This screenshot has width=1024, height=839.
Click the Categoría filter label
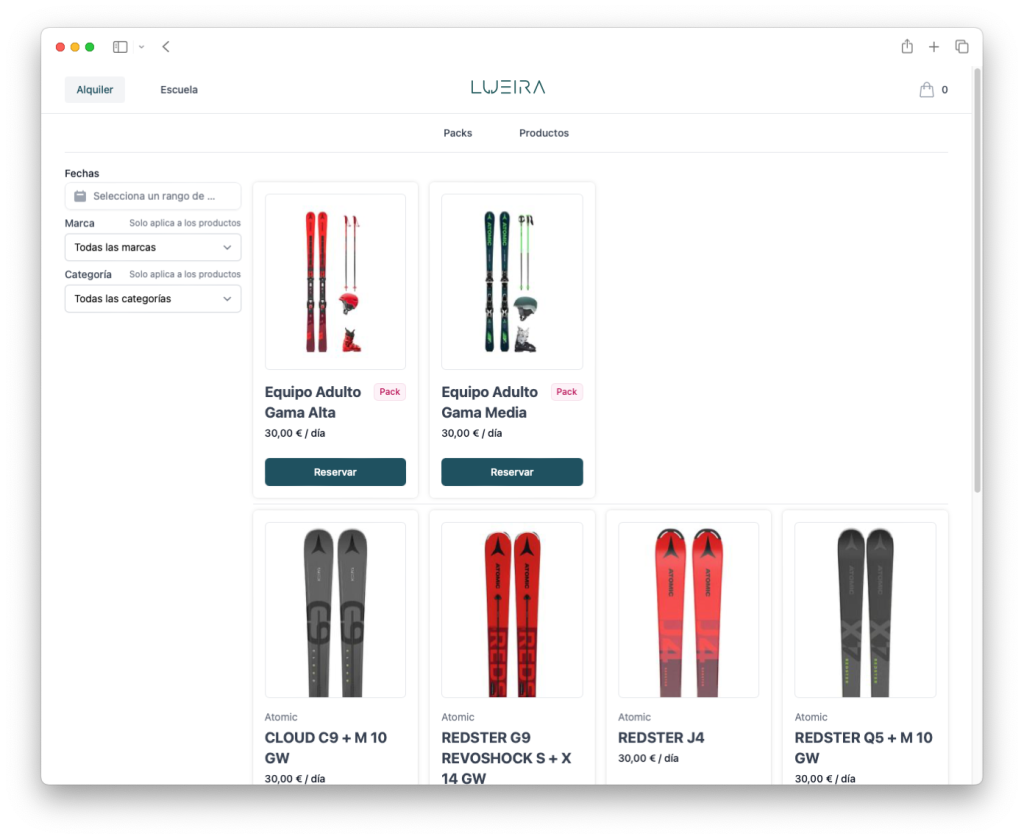click(88, 274)
